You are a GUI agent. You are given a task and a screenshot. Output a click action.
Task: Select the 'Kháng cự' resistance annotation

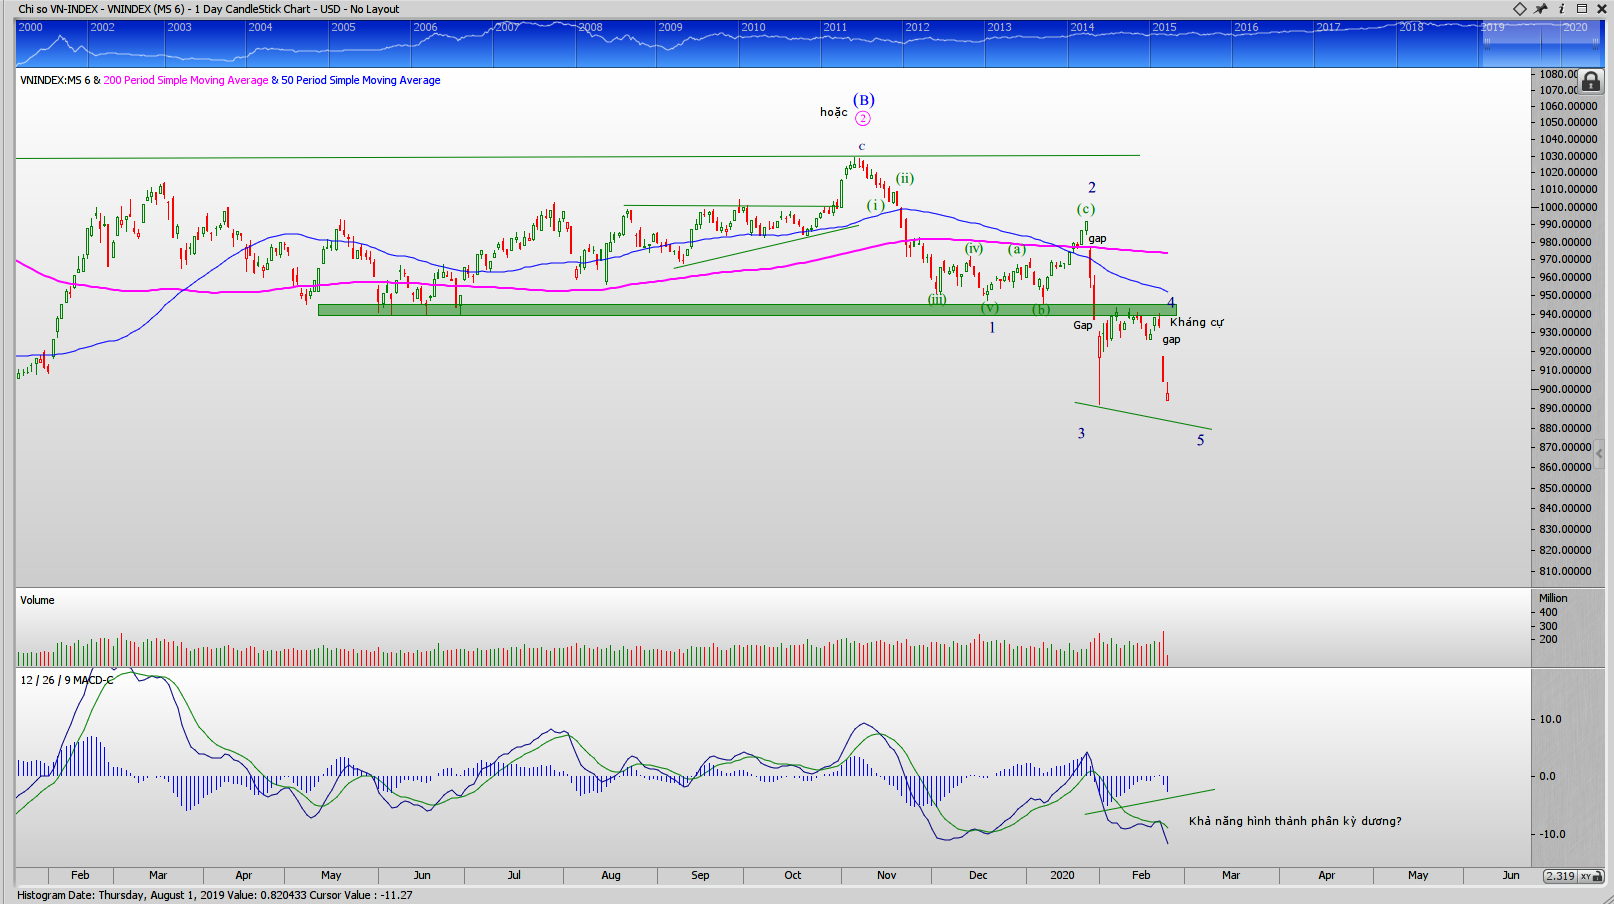point(1196,322)
